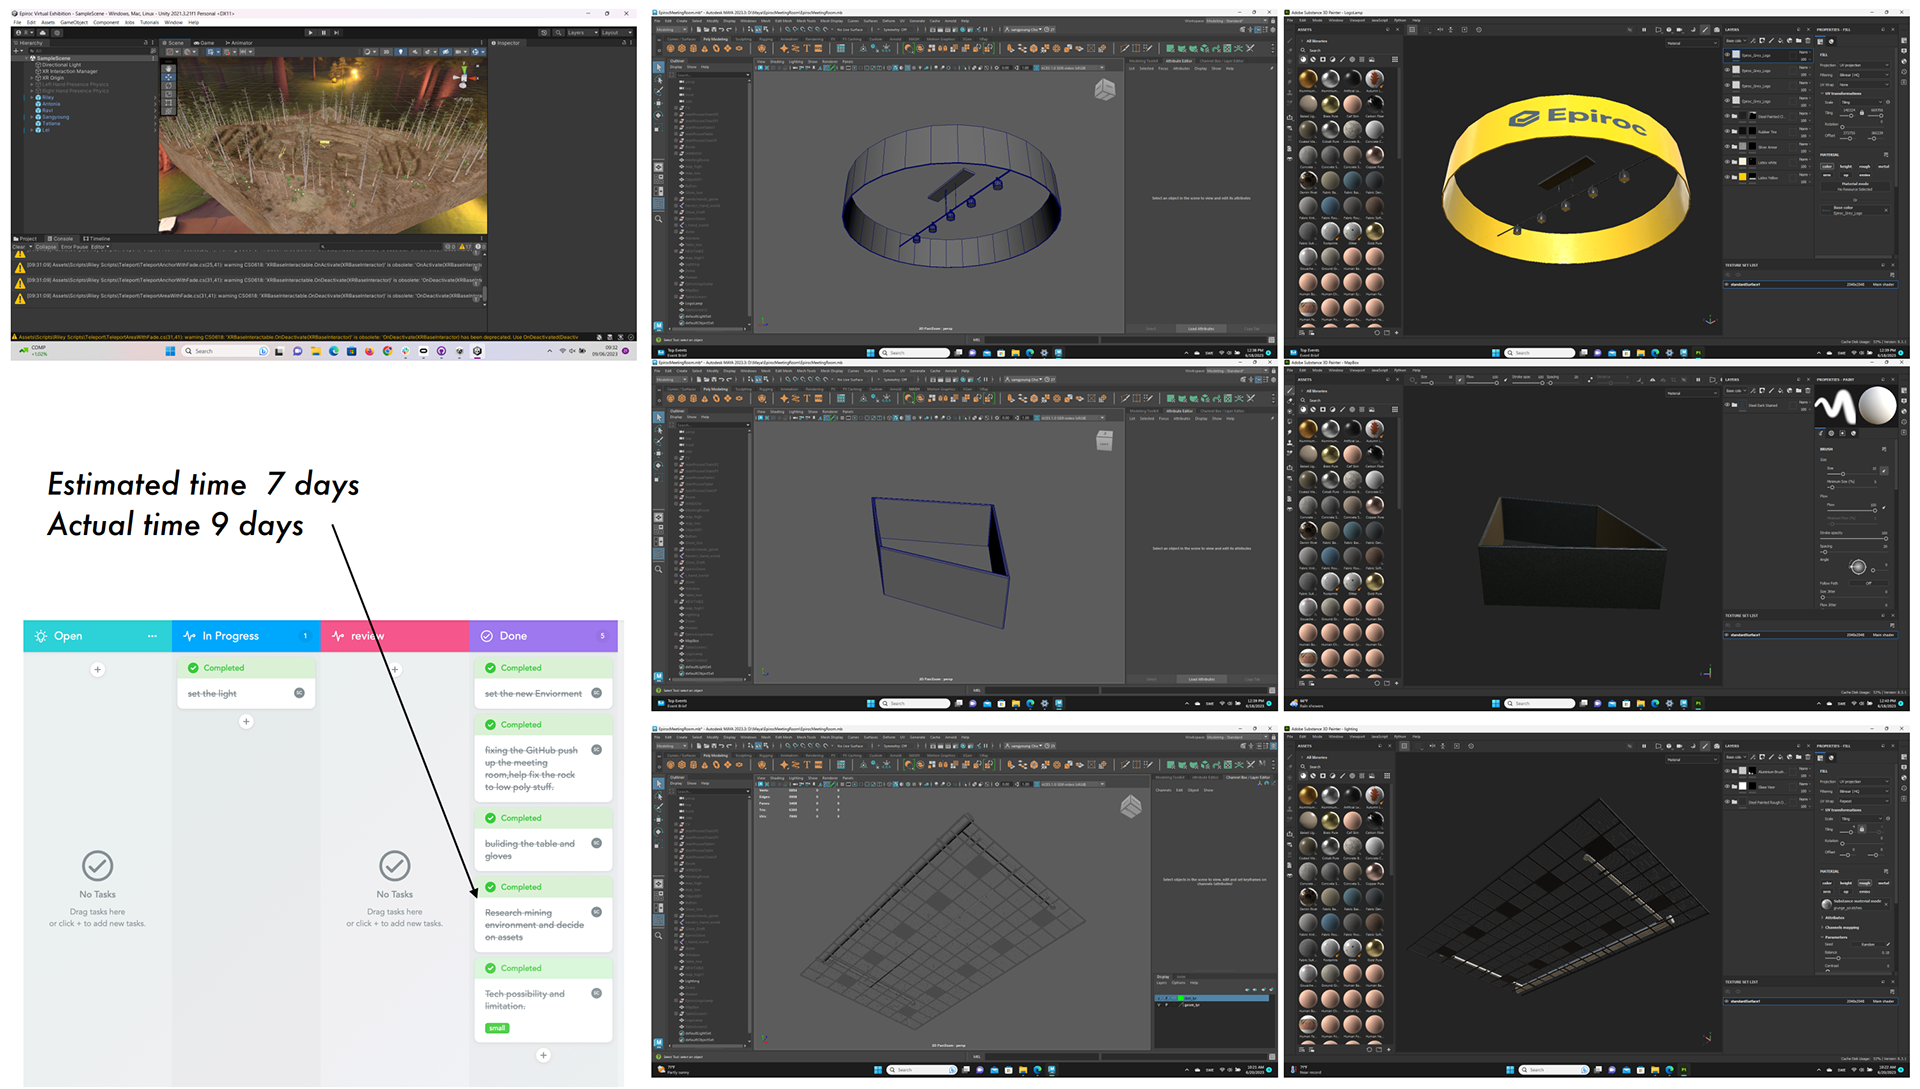This screenshot has height=1089, width=1920.
Task: Hide the Rubber Tire layer in top Substance Painter
Action: pos(1727,131)
